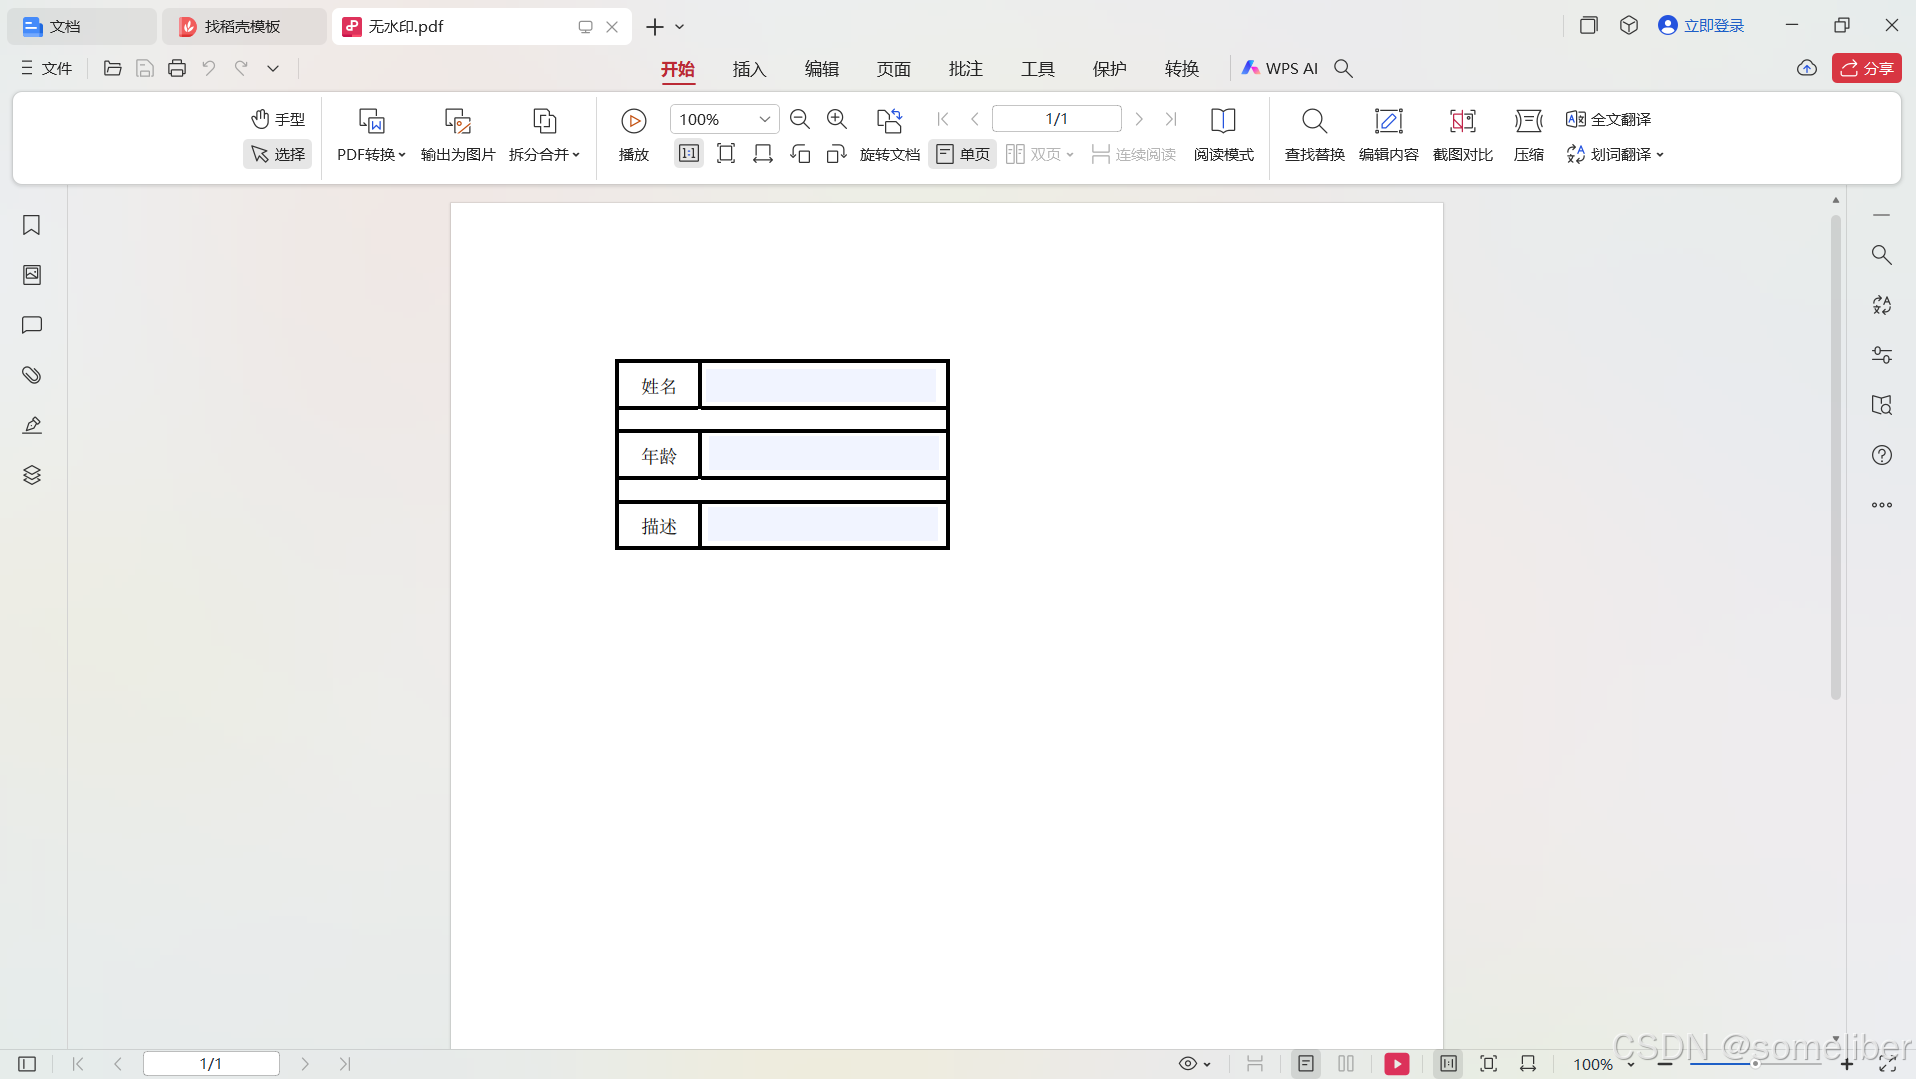Sign in via 立即登录
The image size is (1916, 1079).
click(x=1701, y=26)
